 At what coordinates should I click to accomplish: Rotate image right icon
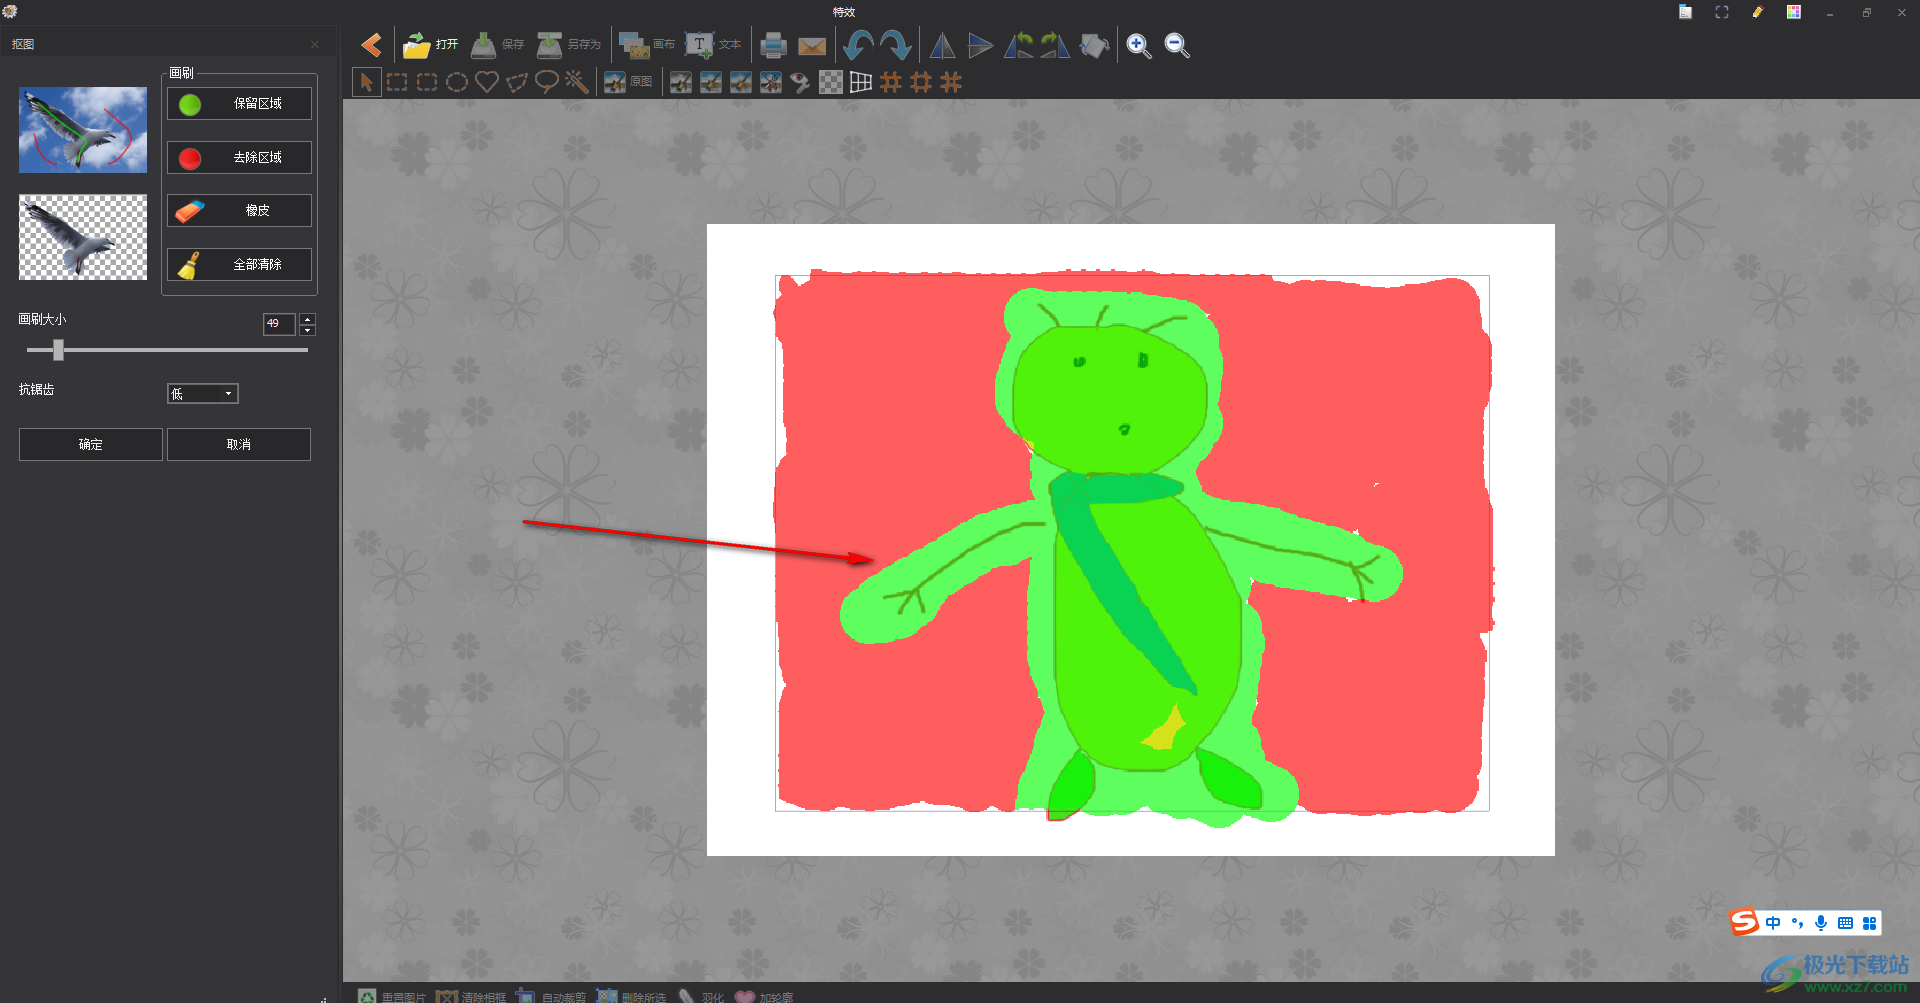[1055, 45]
